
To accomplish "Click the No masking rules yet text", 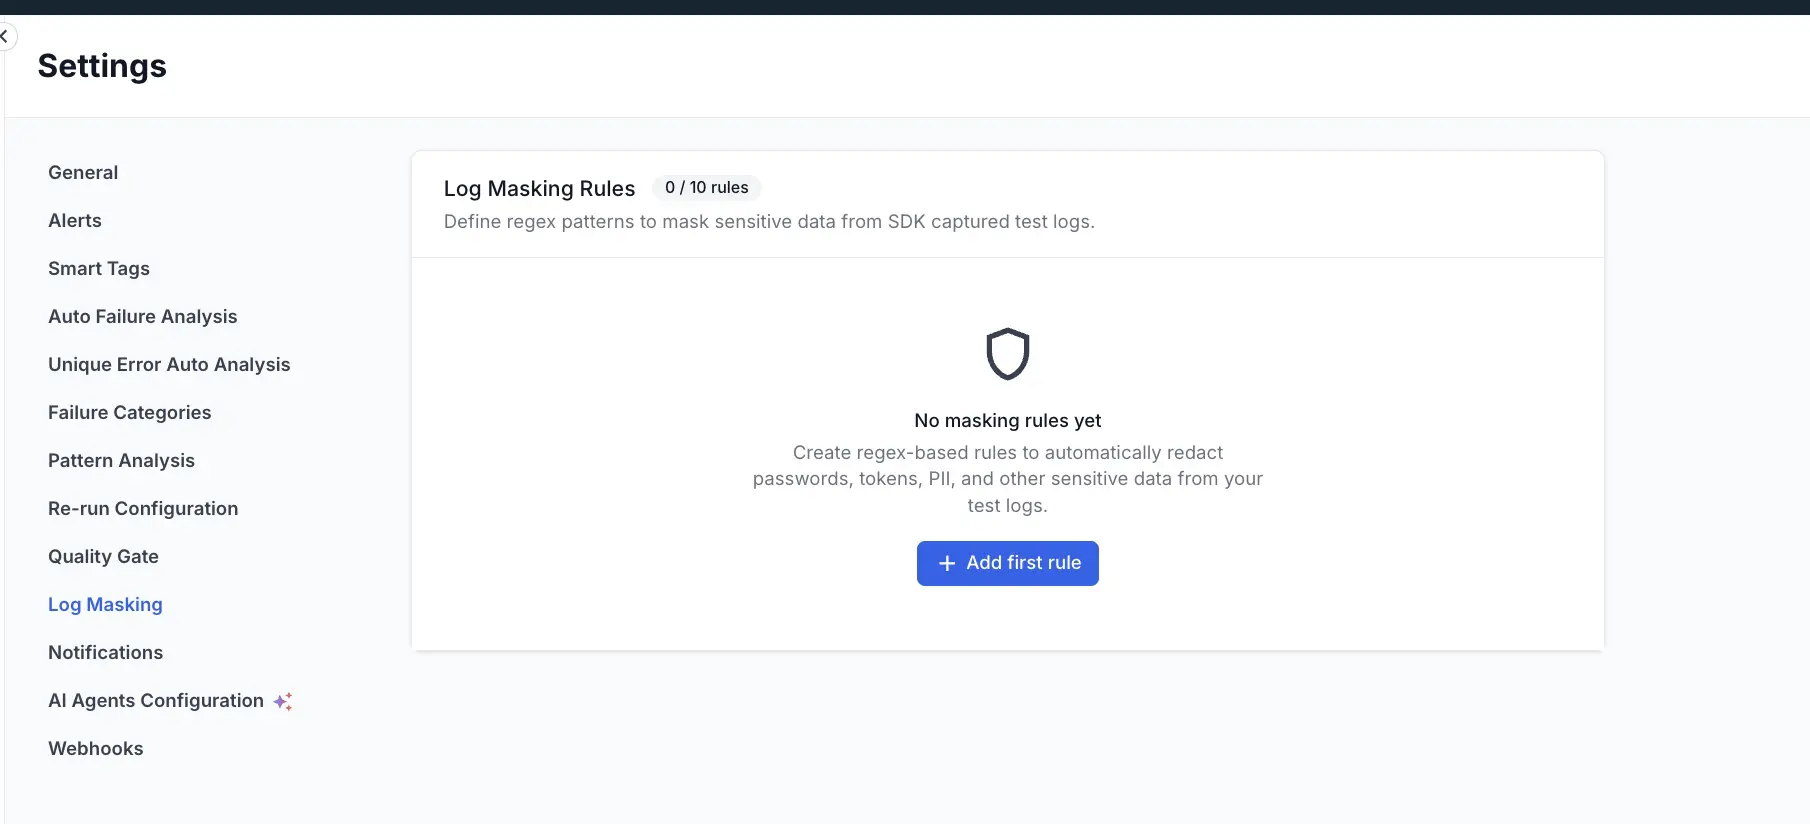I will [1008, 420].
